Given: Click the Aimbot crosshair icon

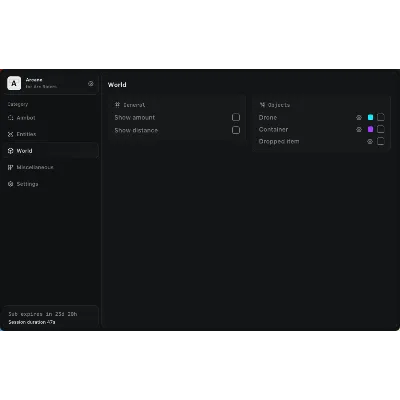Looking at the screenshot, I should 11,118.
